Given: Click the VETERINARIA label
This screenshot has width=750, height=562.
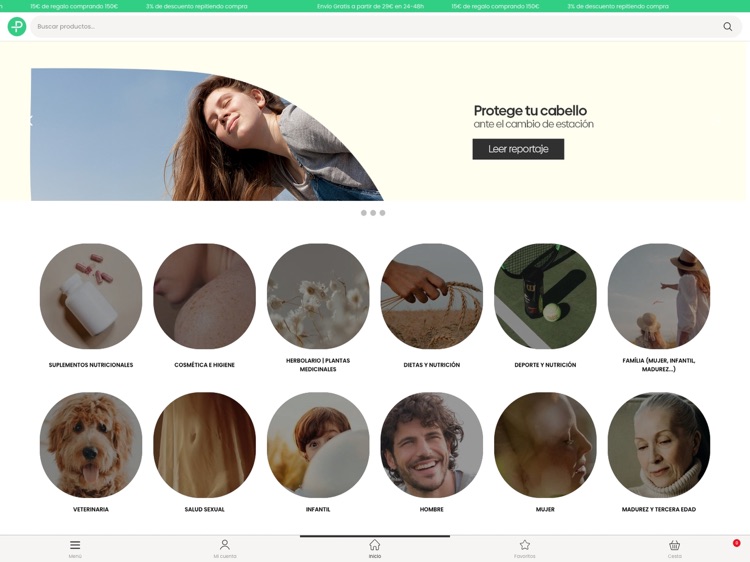Looking at the screenshot, I should click(x=91, y=509).
